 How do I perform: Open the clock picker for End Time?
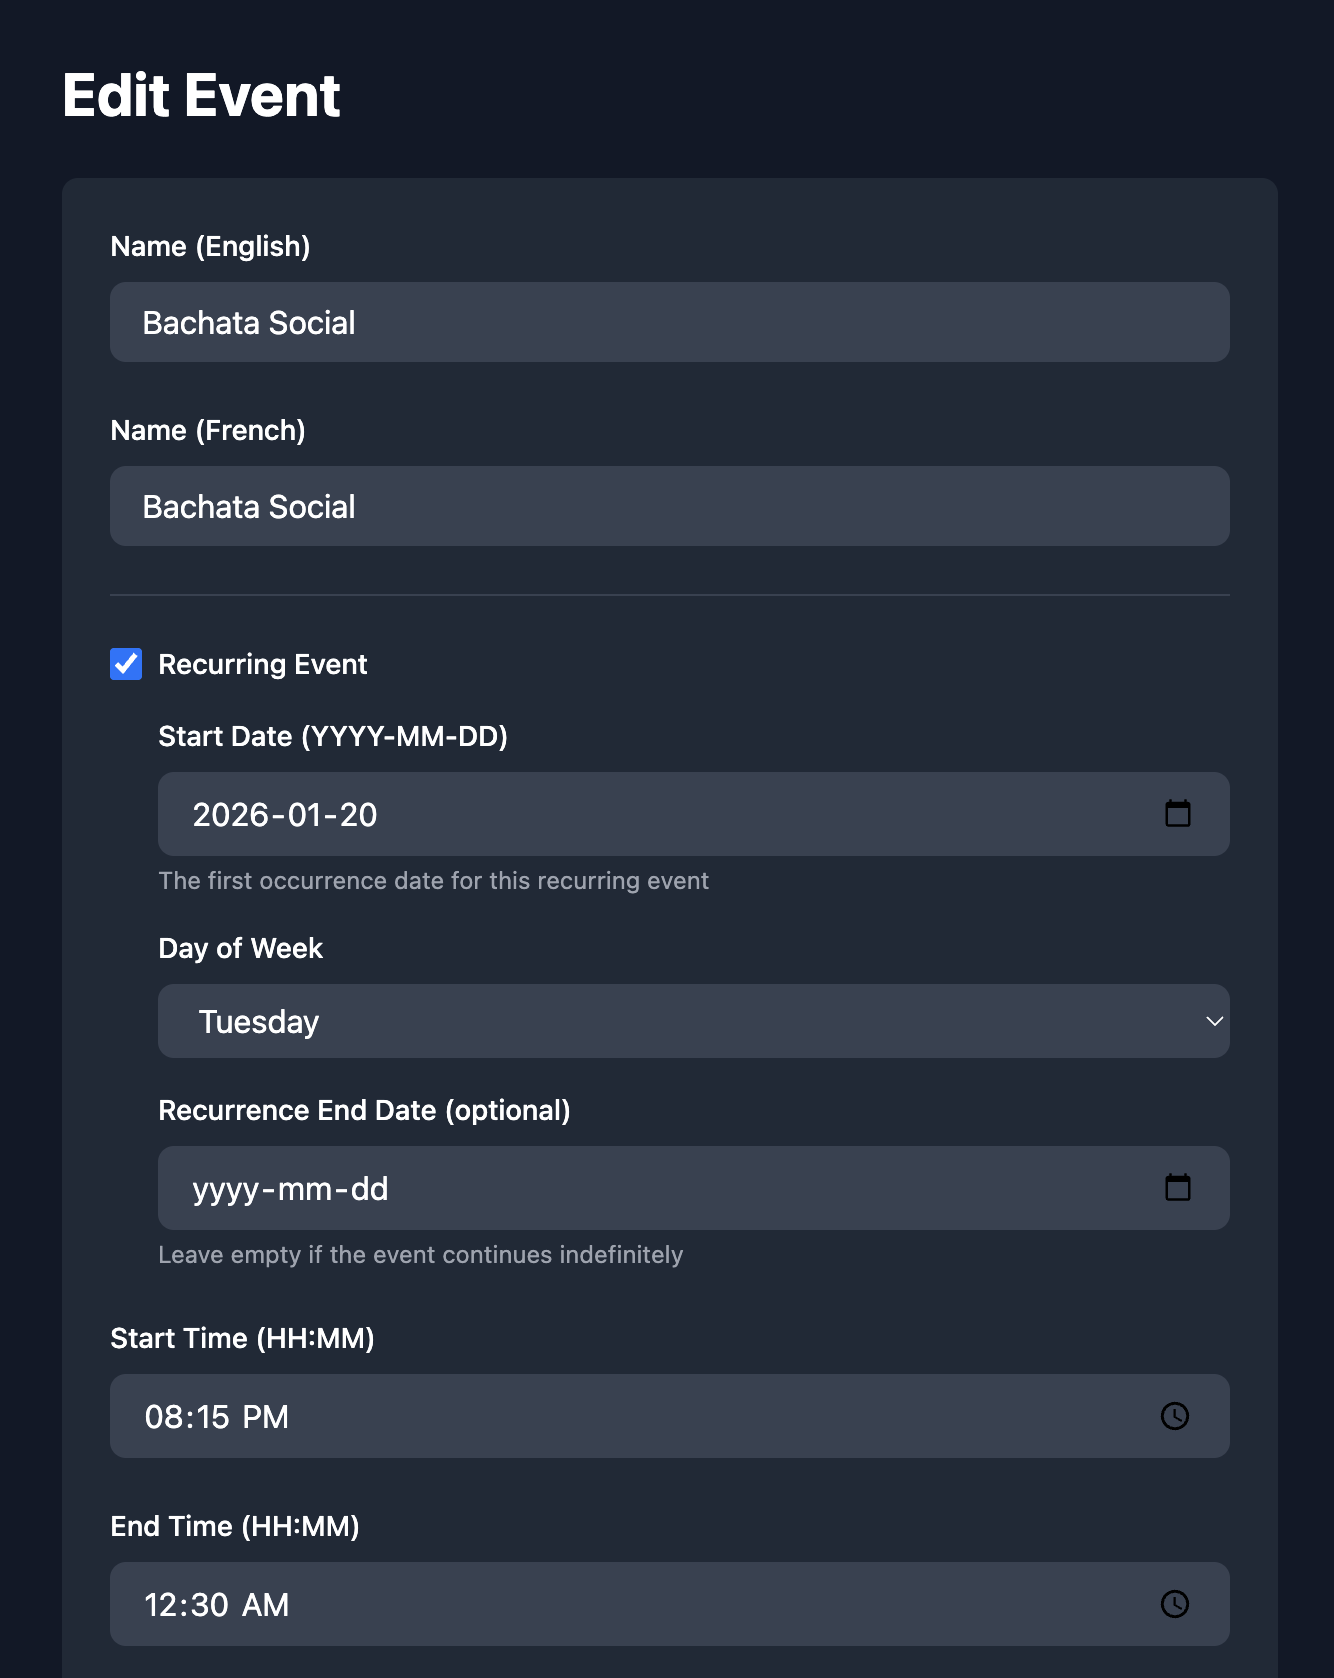1176,1604
